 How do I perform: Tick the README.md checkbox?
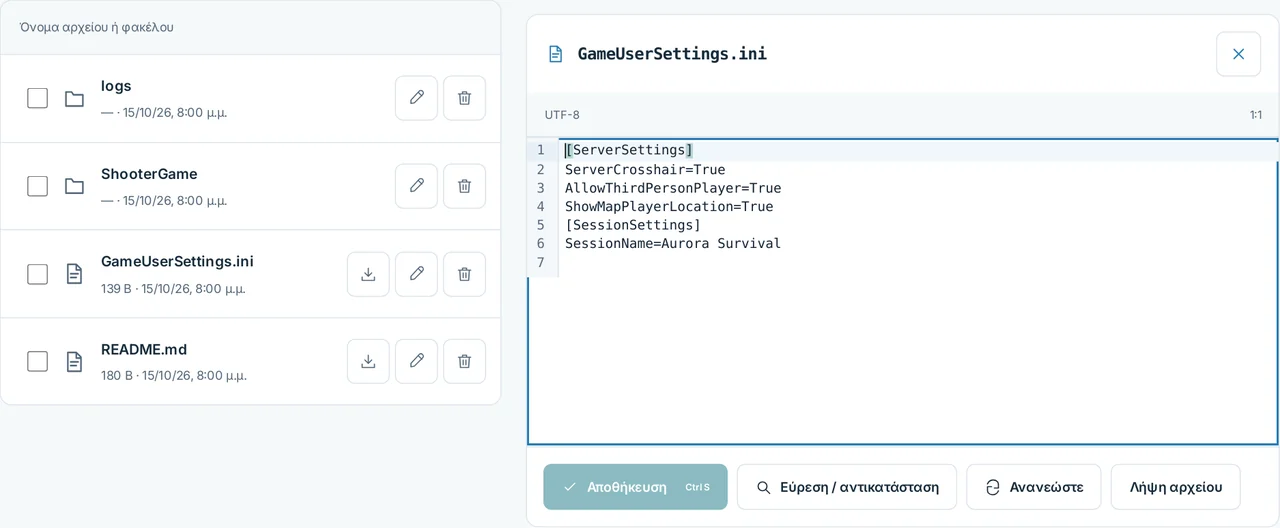point(37,361)
